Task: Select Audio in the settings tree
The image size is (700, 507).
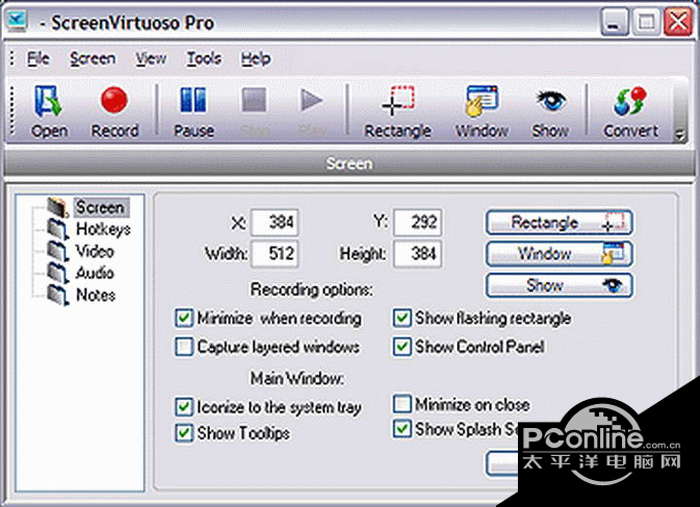Action: coord(95,273)
